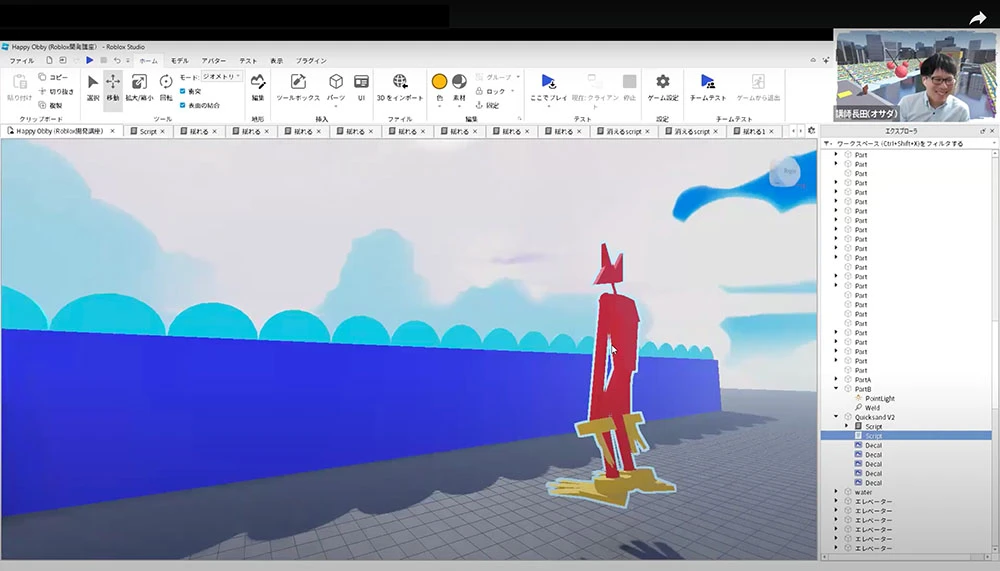Image resolution: width=1000 pixels, height=571 pixels.
Task: Open the UI insert tool
Action: coord(361,87)
